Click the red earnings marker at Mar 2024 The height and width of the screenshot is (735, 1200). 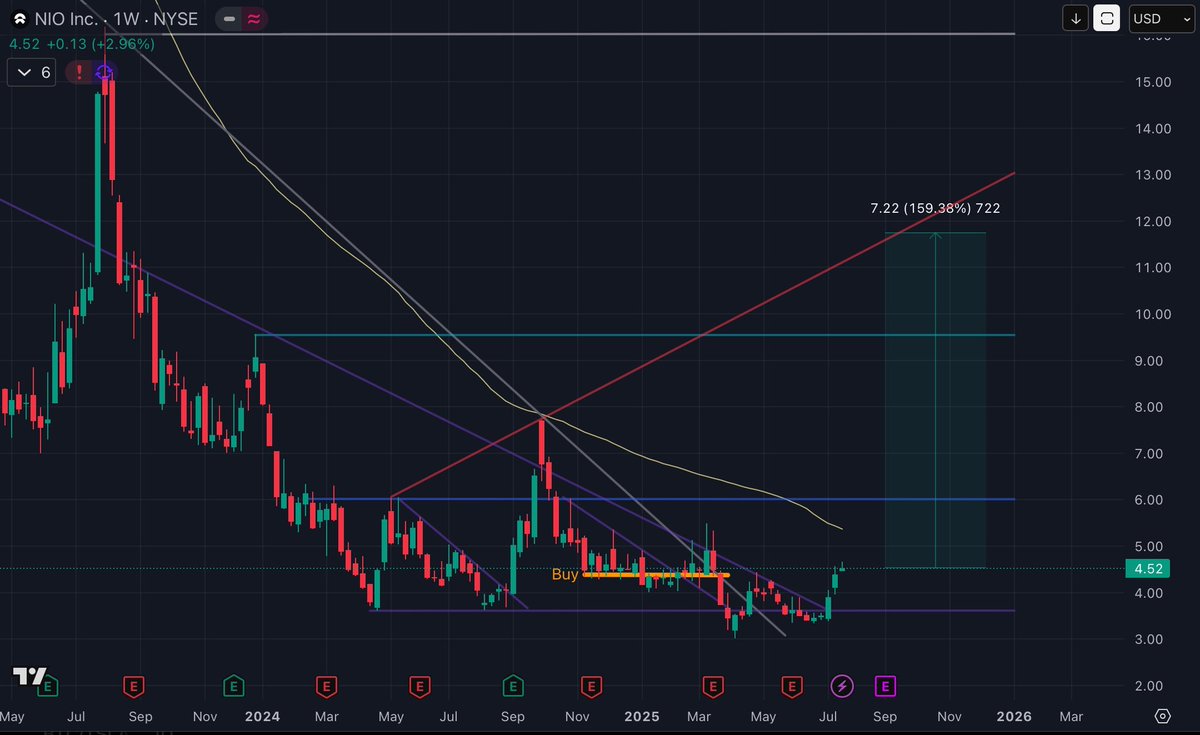pyautogui.click(x=326, y=686)
